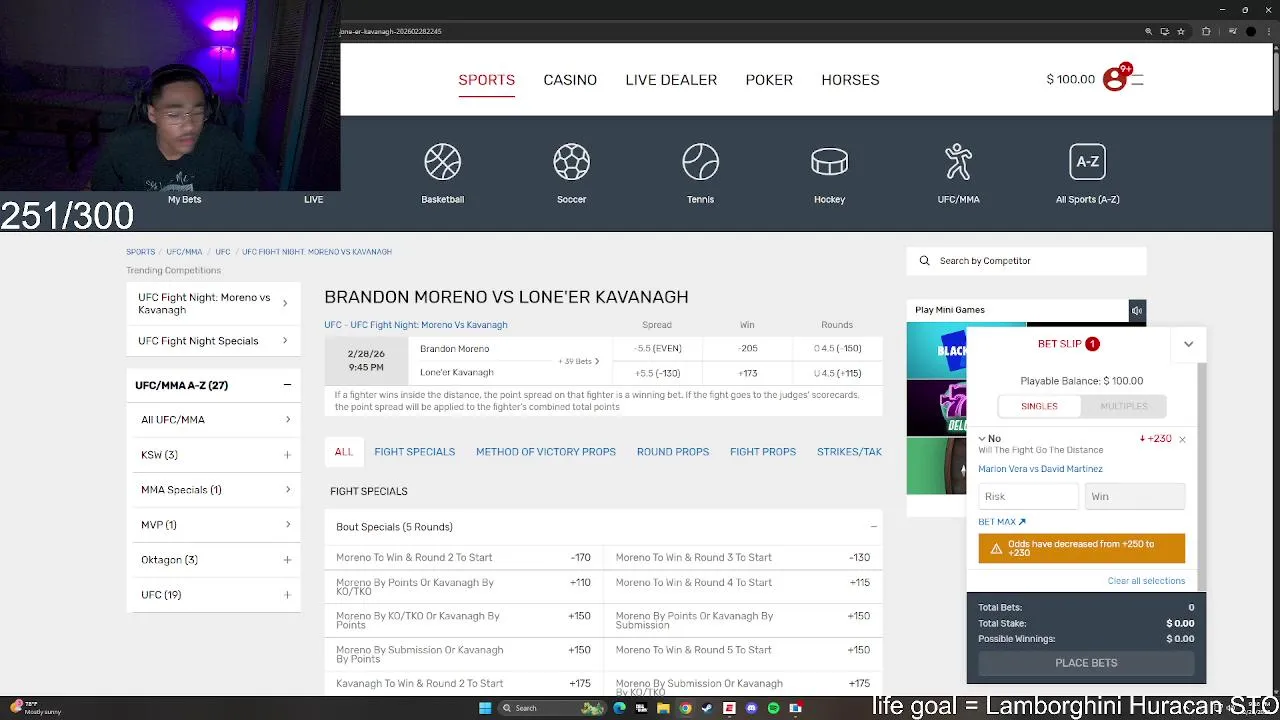
Task: Switch to HORSES tab
Action: [850, 80]
